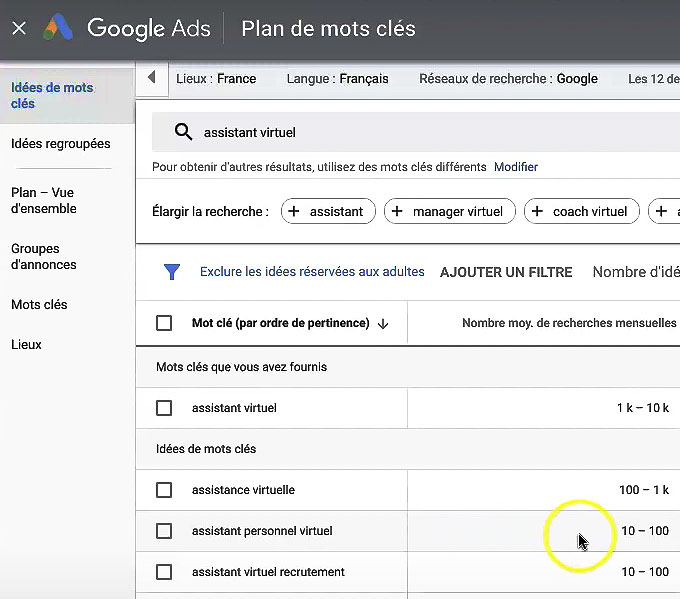Click the 'assistant virtuel recrutement' keyword text
This screenshot has width=680, height=599.
tap(268, 572)
